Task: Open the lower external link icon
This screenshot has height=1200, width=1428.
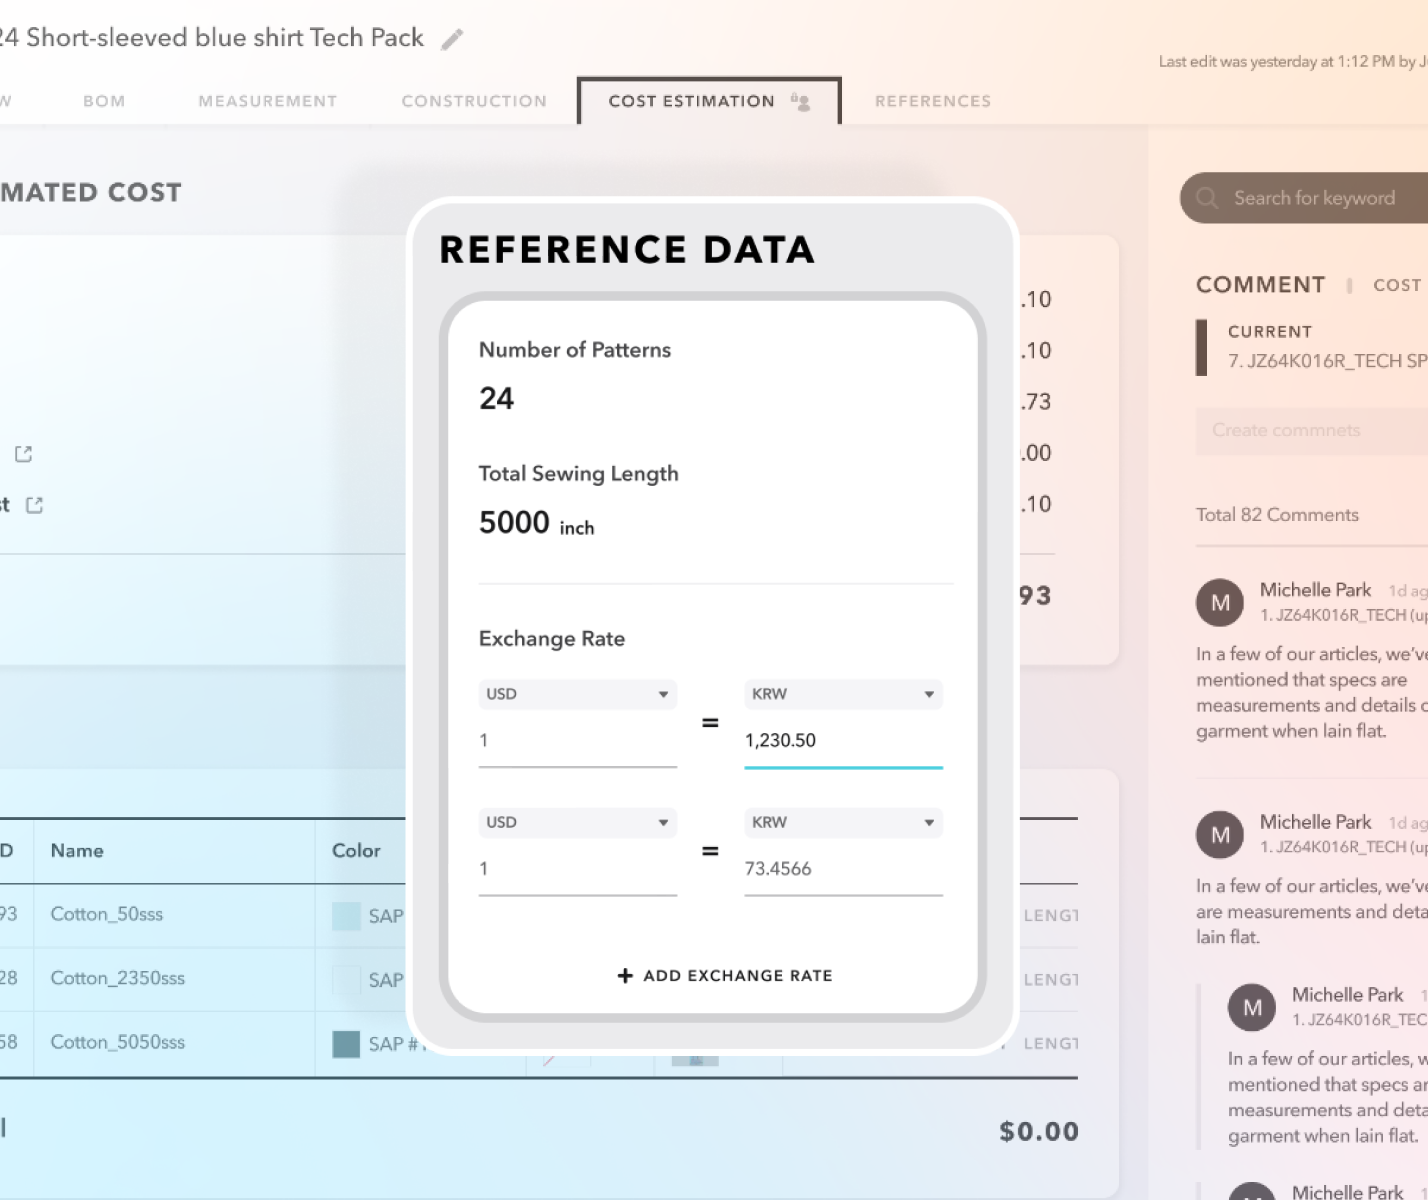Action: pyautogui.click(x=34, y=505)
